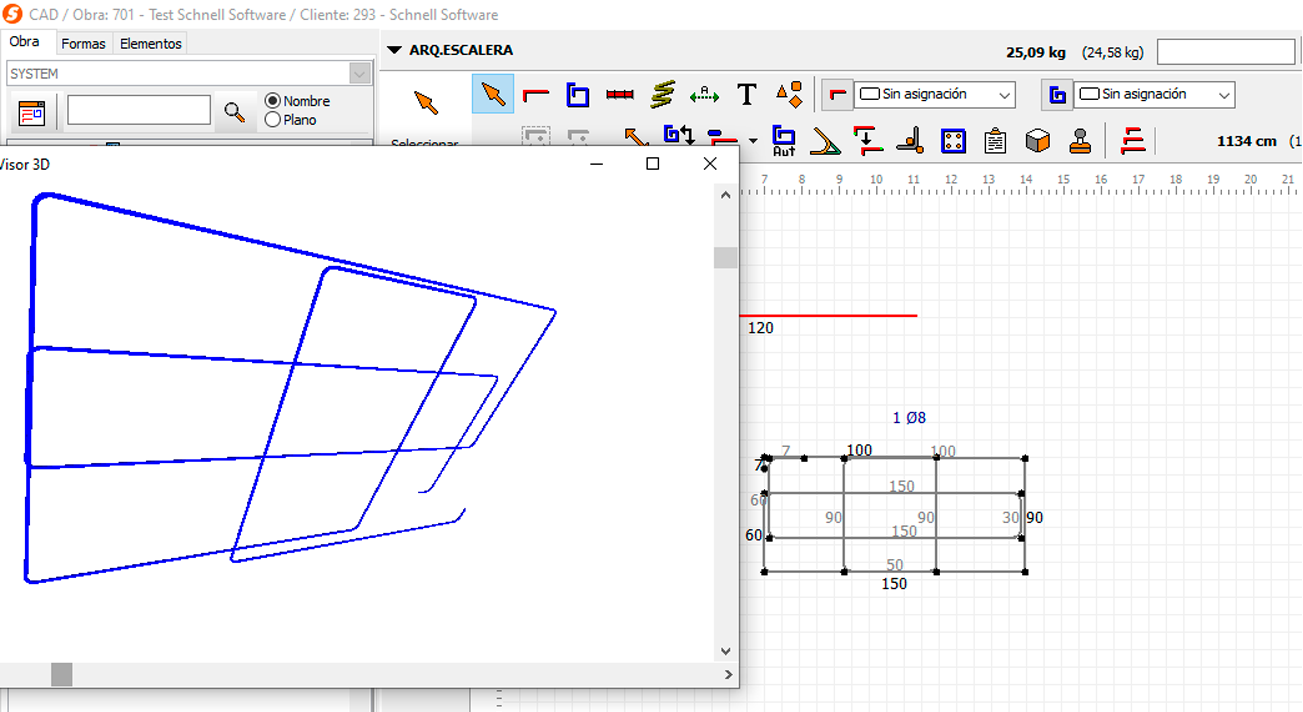Image resolution: width=1303 pixels, height=712 pixels.
Task: Select the blue stirrup shape tool
Action: tap(578, 95)
